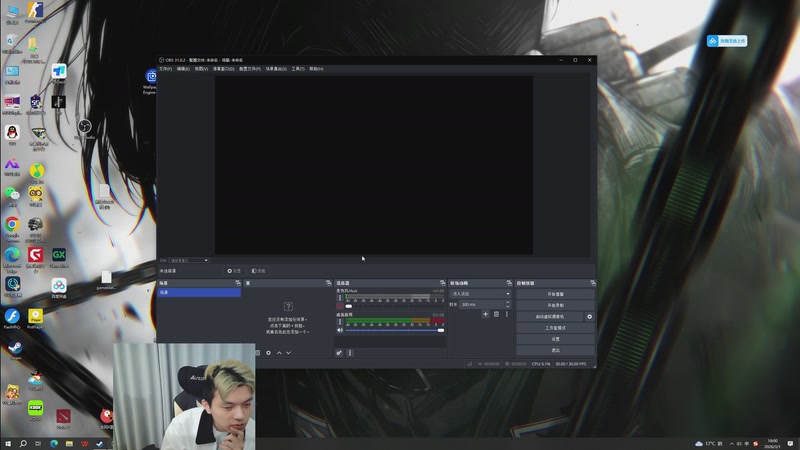Open the PotPlayer desktop shortcut
800x450 pixels.
click(35, 319)
